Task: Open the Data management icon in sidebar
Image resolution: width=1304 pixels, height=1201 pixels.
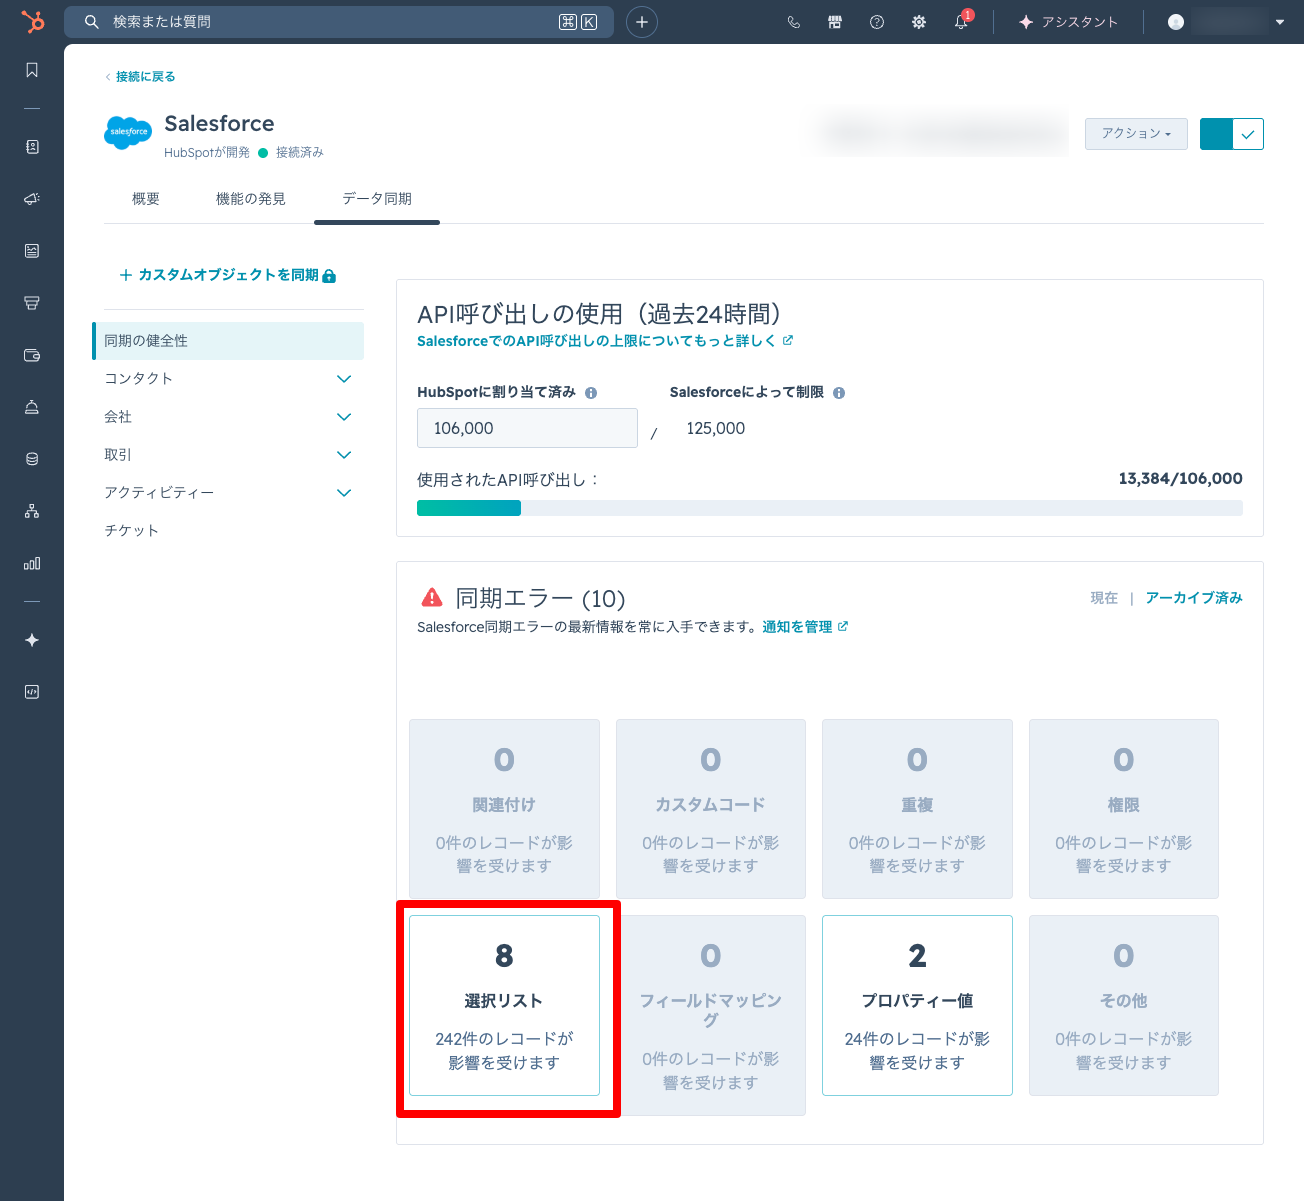Action: (x=32, y=459)
